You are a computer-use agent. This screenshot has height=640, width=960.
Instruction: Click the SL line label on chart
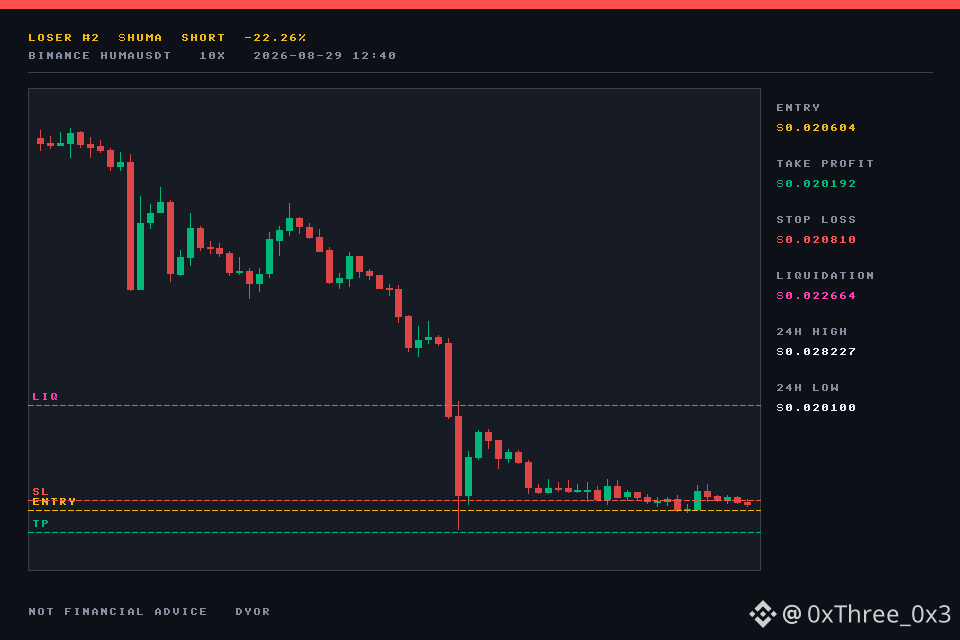tap(40, 492)
